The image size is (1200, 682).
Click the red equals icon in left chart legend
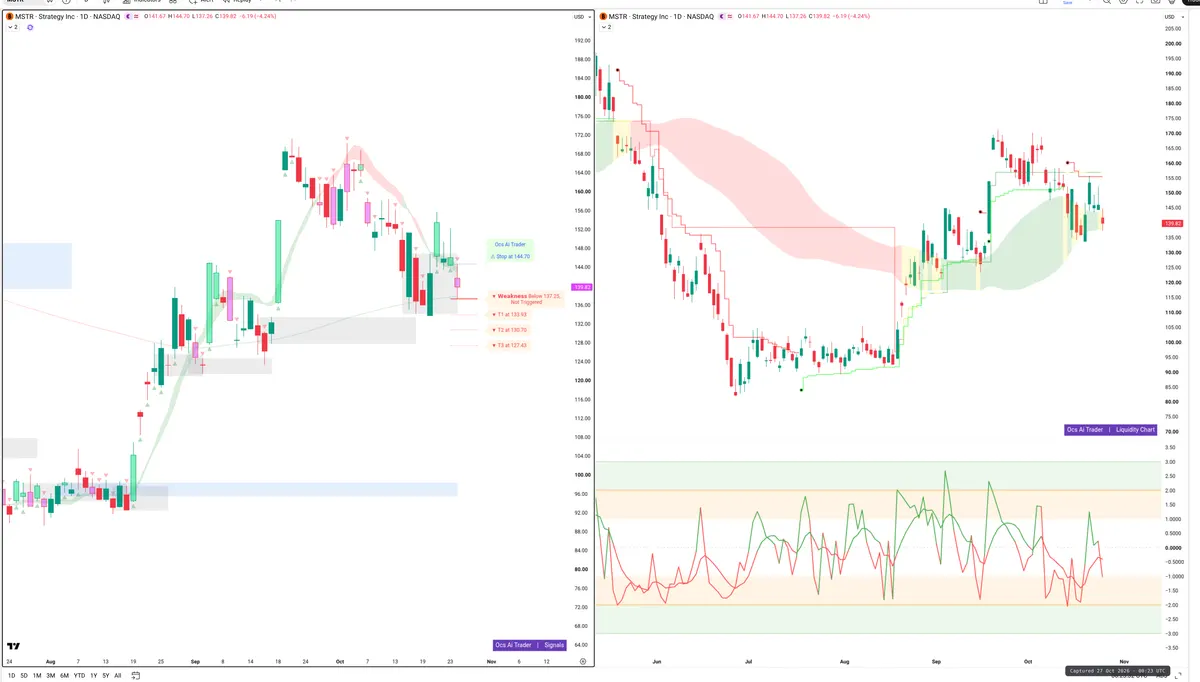tap(136, 17)
